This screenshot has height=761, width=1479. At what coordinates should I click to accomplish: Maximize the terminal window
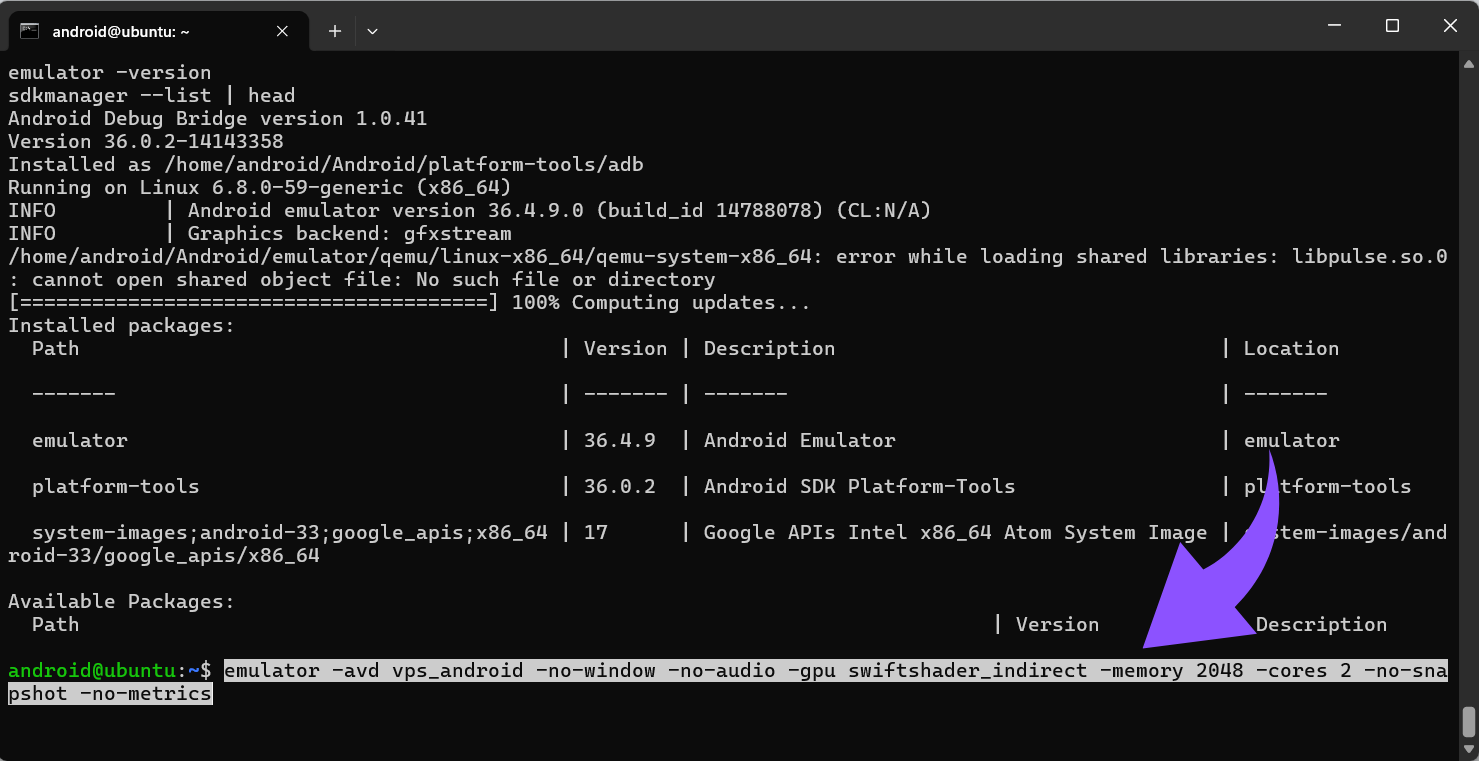coord(1392,26)
